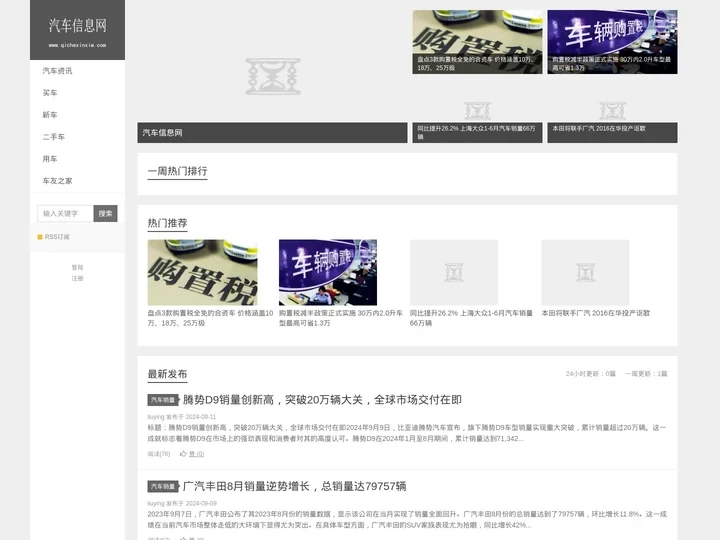This screenshot has height=540, width=720.
Task: Open top banner placeholder for 上海大众 article
Action: [477, 111]
